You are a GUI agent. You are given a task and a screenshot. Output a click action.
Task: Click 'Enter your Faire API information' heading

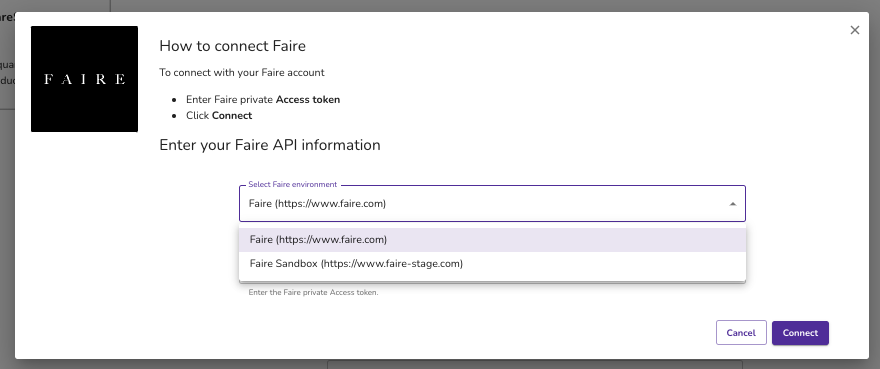click(x=270, y=145)
